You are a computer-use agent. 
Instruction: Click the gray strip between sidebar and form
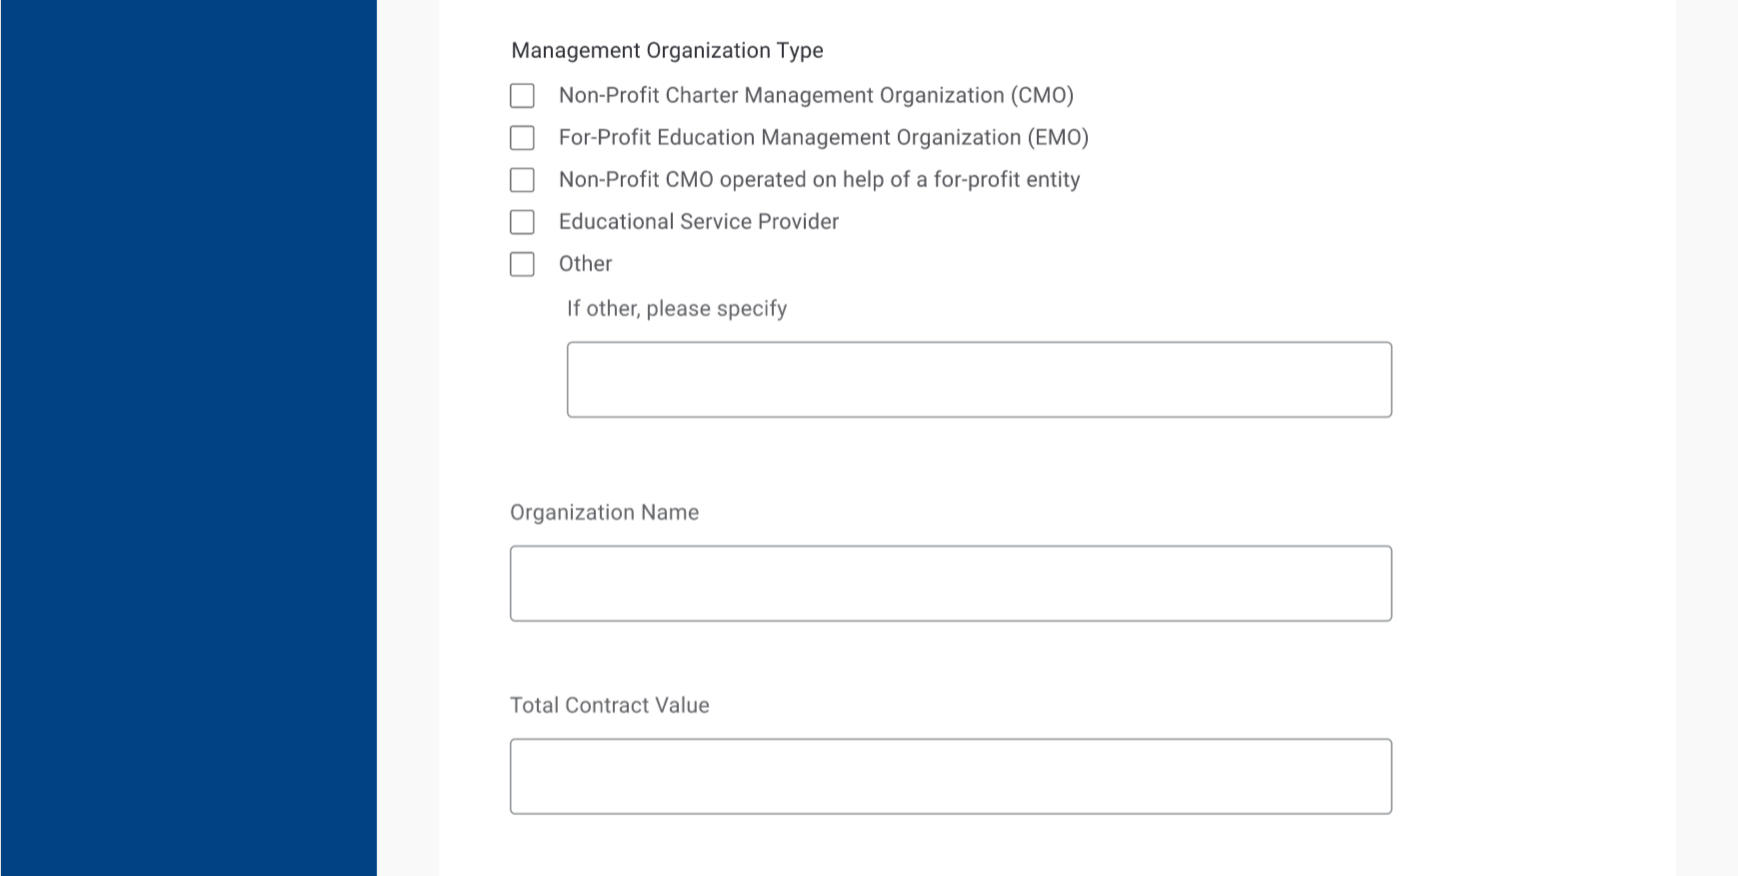[x=407, y=438]
